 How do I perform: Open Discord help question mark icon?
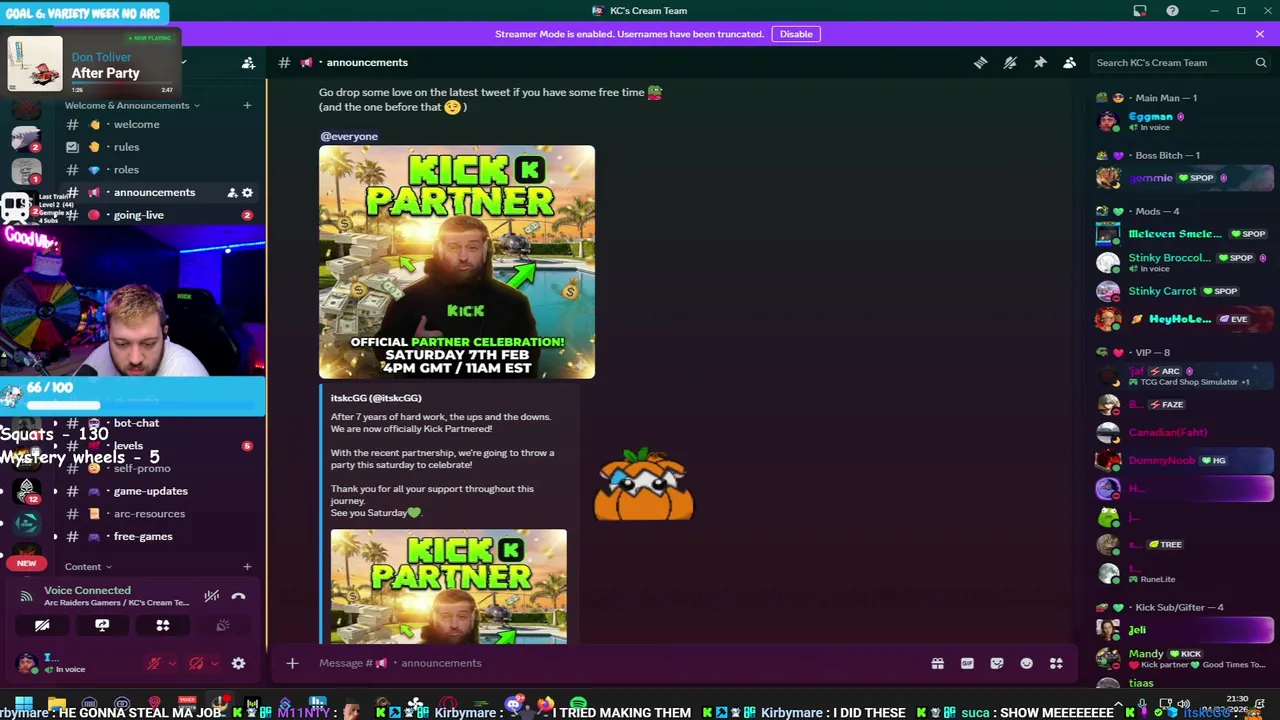click(x=1172, y=11)
